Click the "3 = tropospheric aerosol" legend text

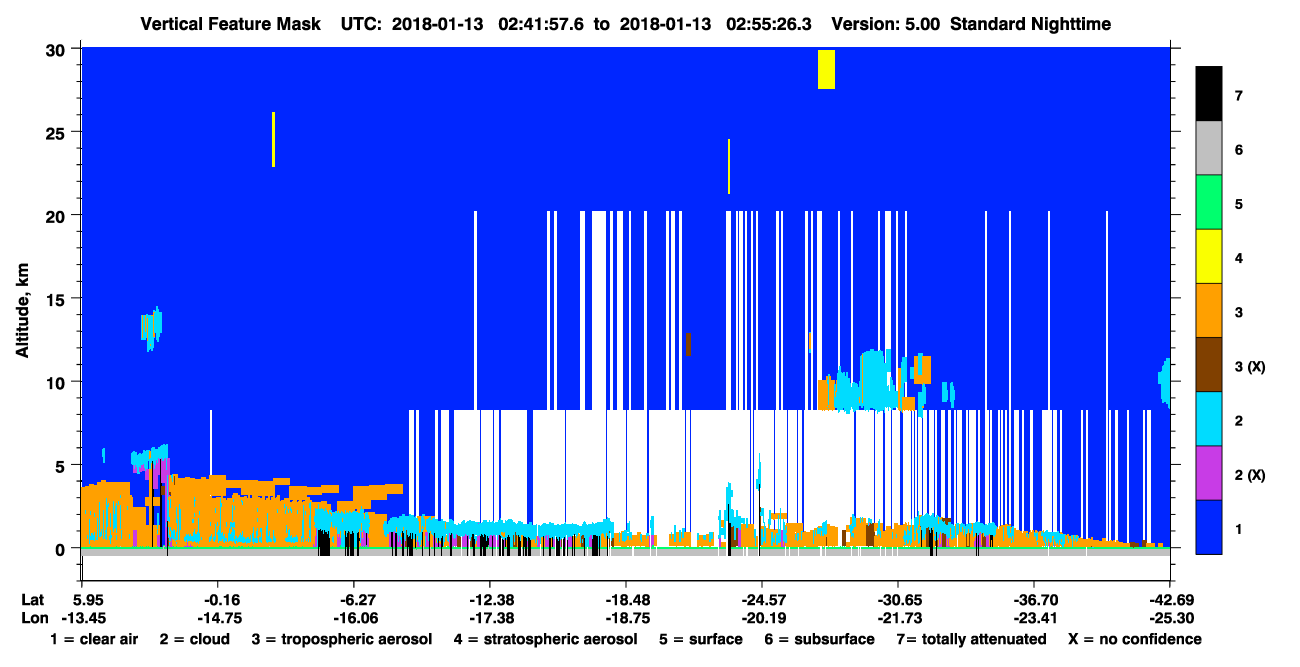(x=342, y=639)
